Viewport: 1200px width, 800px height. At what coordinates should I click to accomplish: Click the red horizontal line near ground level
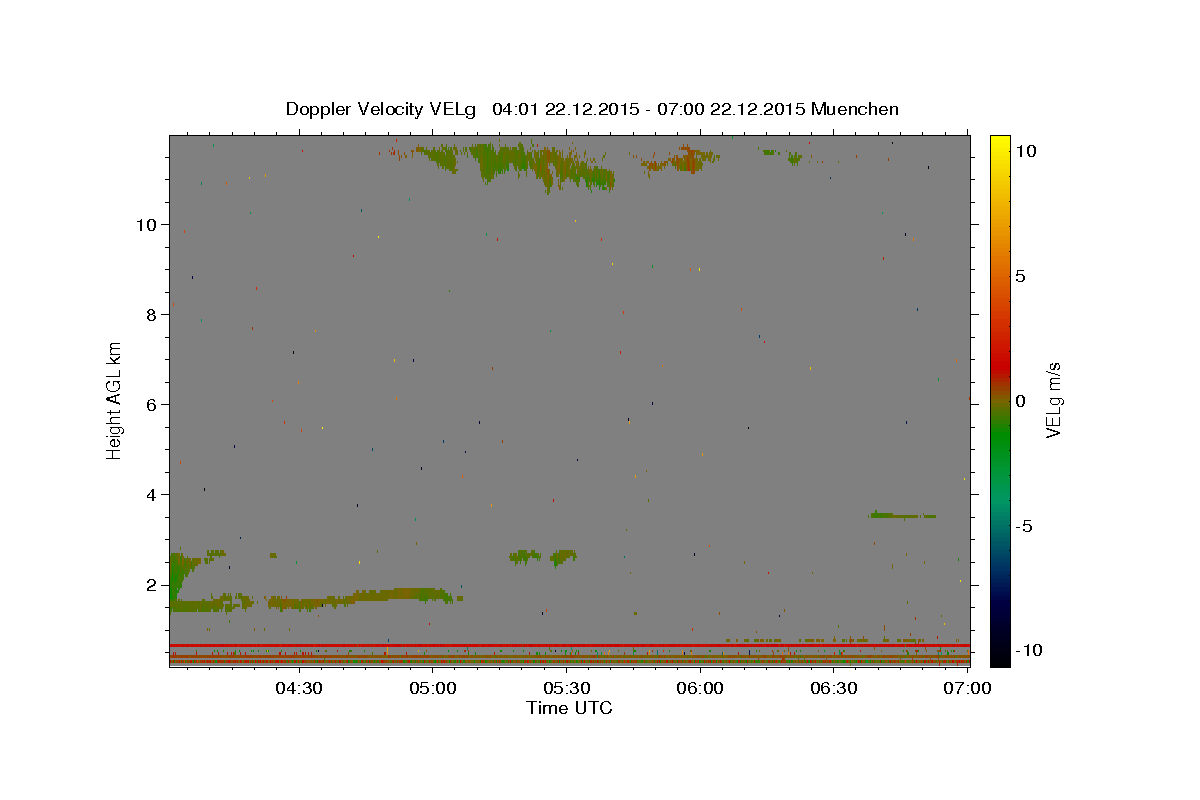pos(569,645)
